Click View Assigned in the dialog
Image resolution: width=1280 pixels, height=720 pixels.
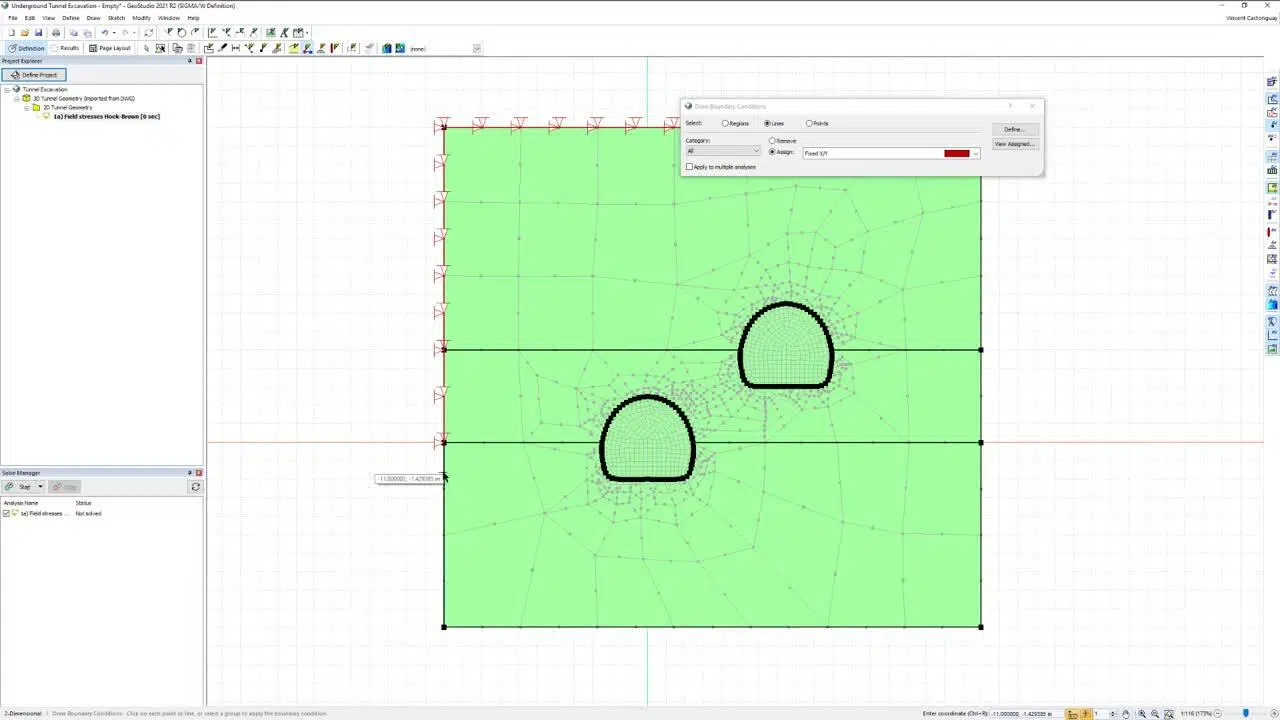1014,143
